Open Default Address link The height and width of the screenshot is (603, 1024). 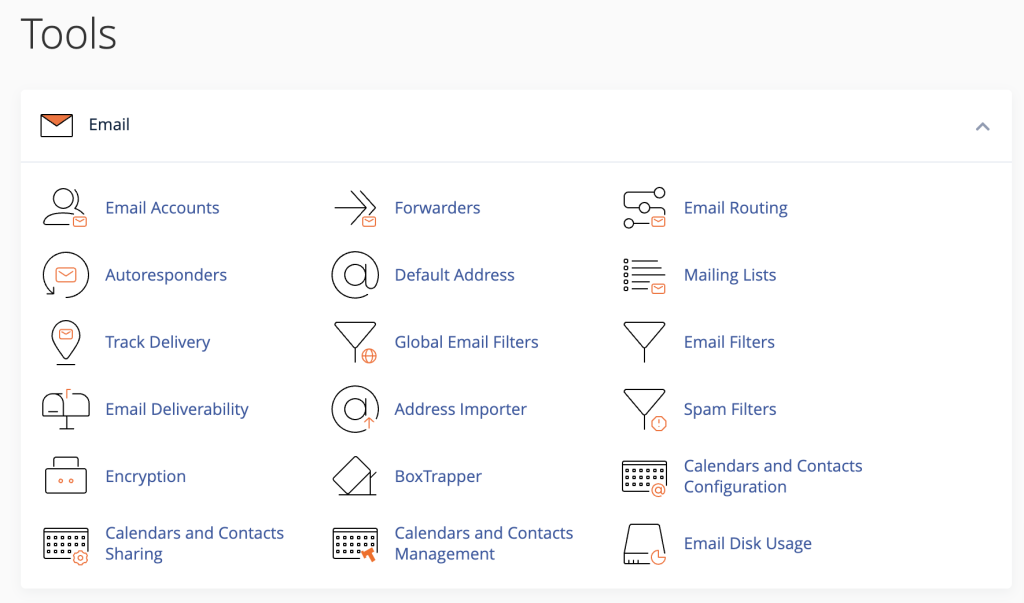point(455,275)
